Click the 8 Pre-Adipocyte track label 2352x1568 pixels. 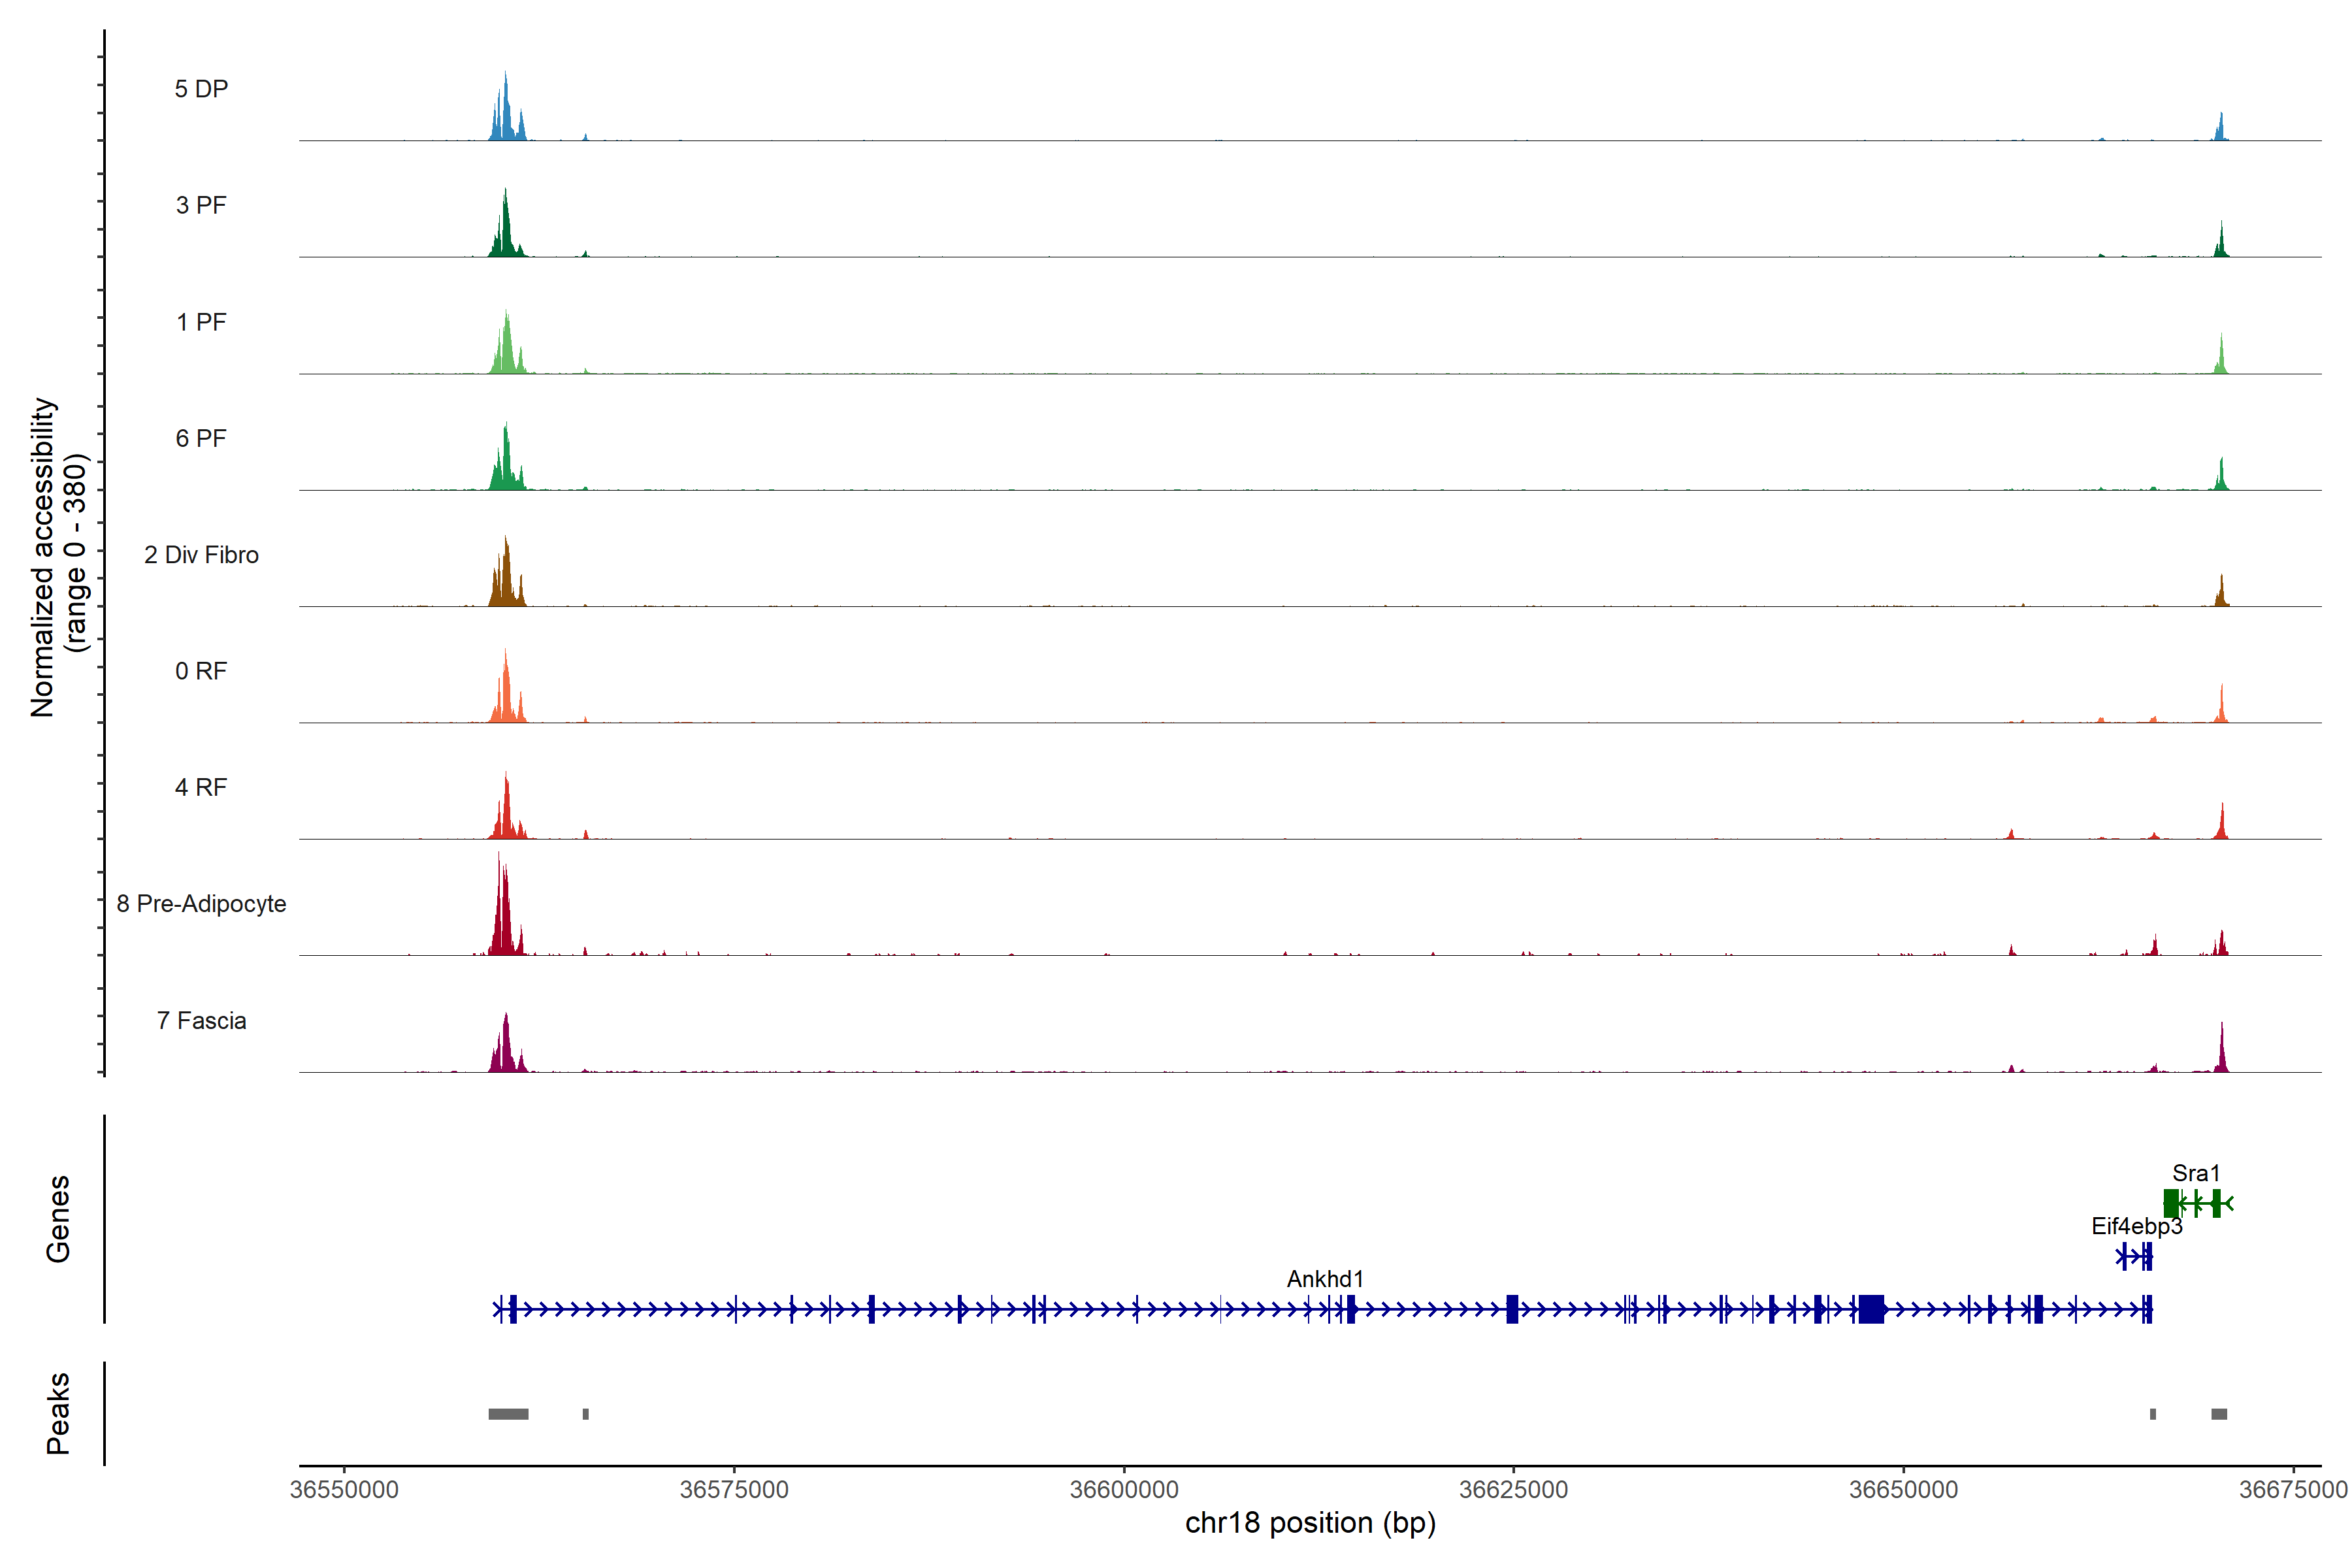pyautogui.click(x=201, y=904)
